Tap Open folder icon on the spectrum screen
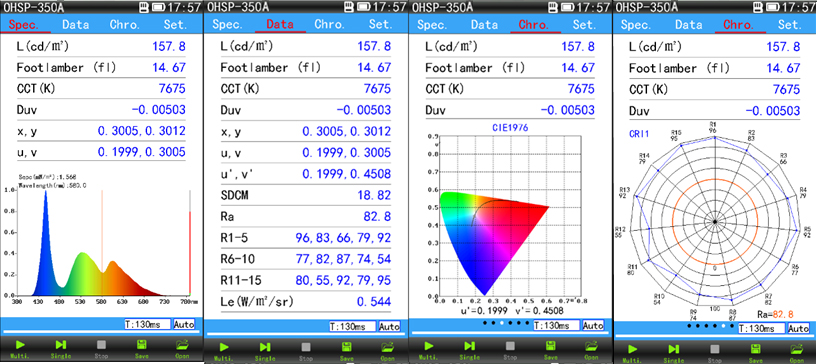 pyautogui.click(x=182, y=348)
